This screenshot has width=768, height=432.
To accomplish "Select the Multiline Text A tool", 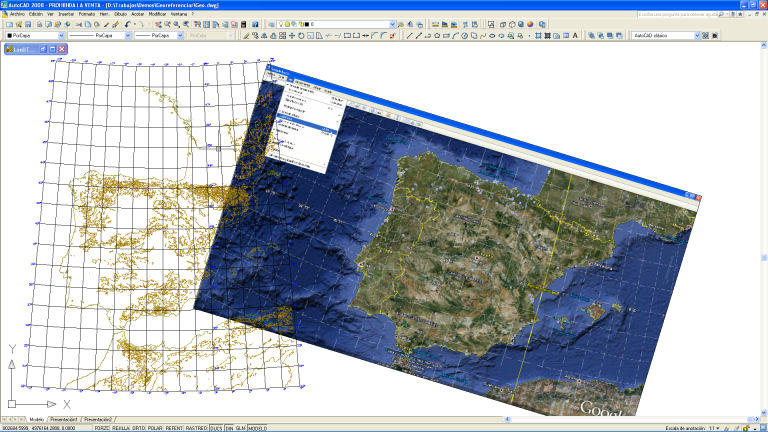I will tap(575, 35).
